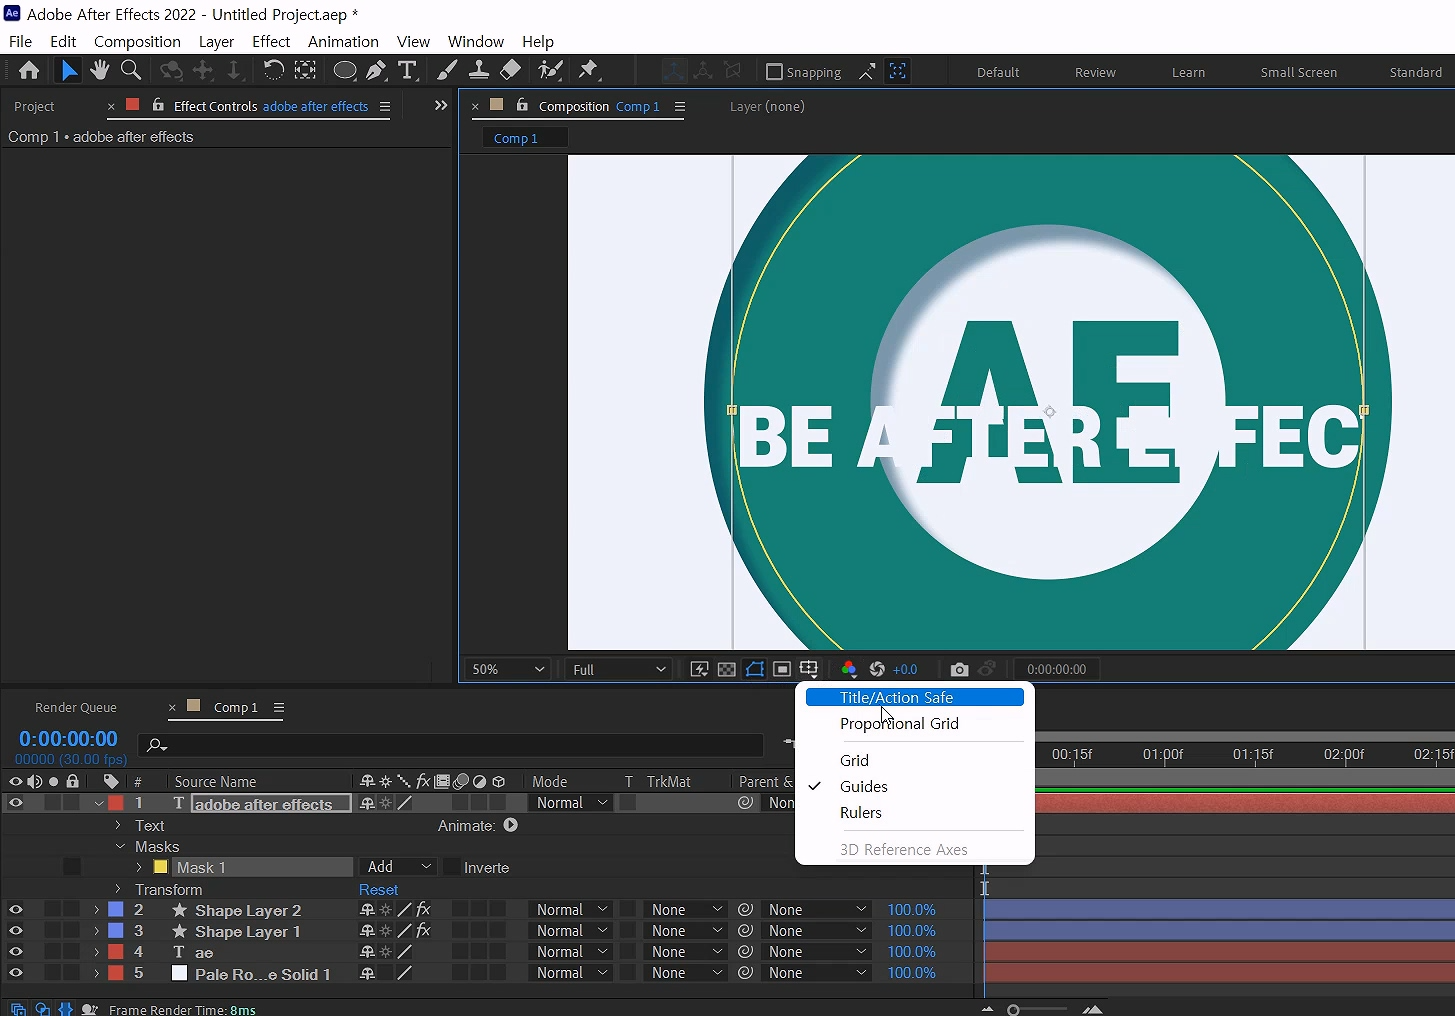Hide the ae text layer eye icon
The width and height of the screenshot is (1455, 1016).
(16, 952)
